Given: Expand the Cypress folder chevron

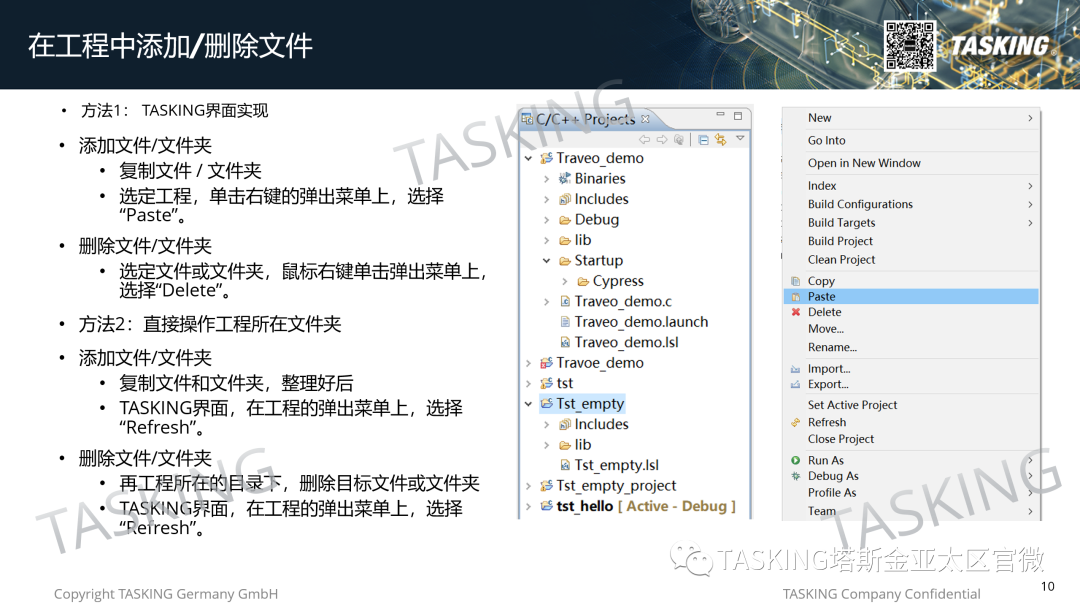Looking at the screenshot, I should point(565,282).
